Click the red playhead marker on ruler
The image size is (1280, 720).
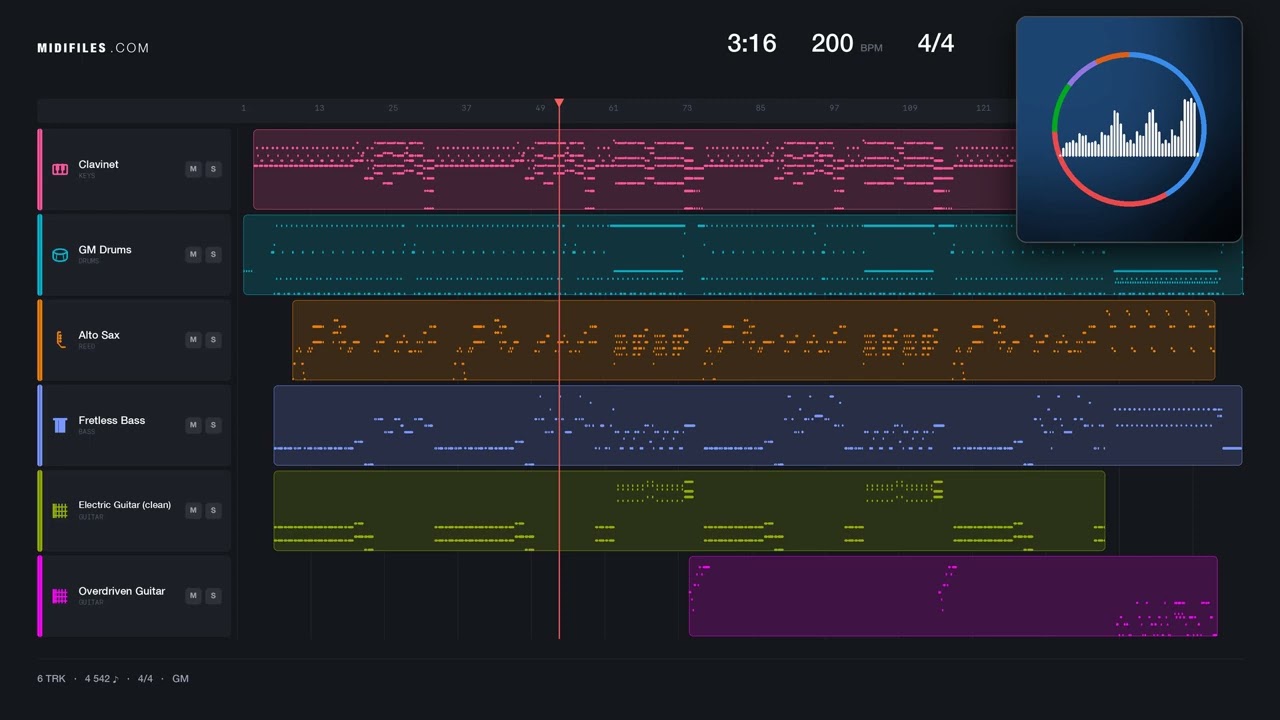559,103
